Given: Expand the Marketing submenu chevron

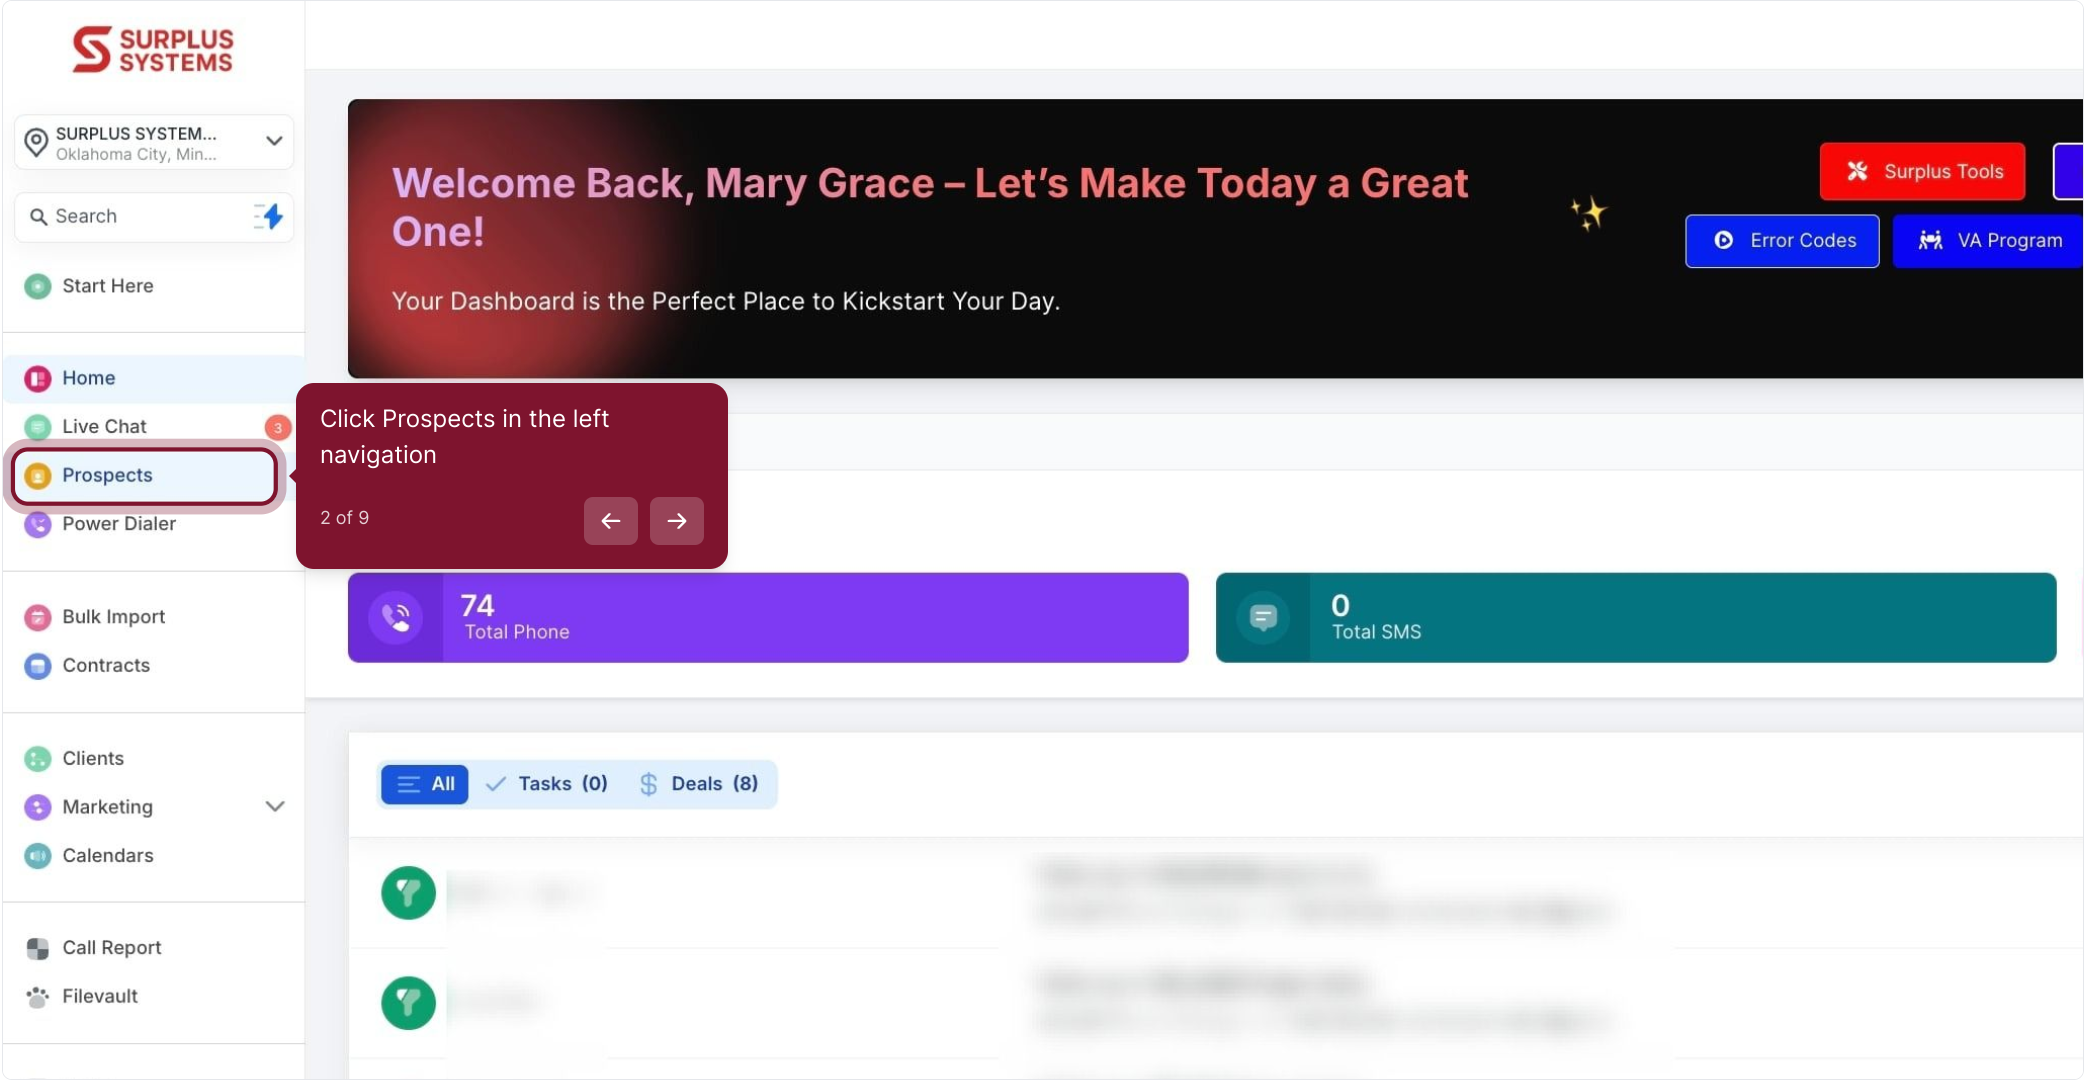Looking at the screenshot, I should click(275, 806).
